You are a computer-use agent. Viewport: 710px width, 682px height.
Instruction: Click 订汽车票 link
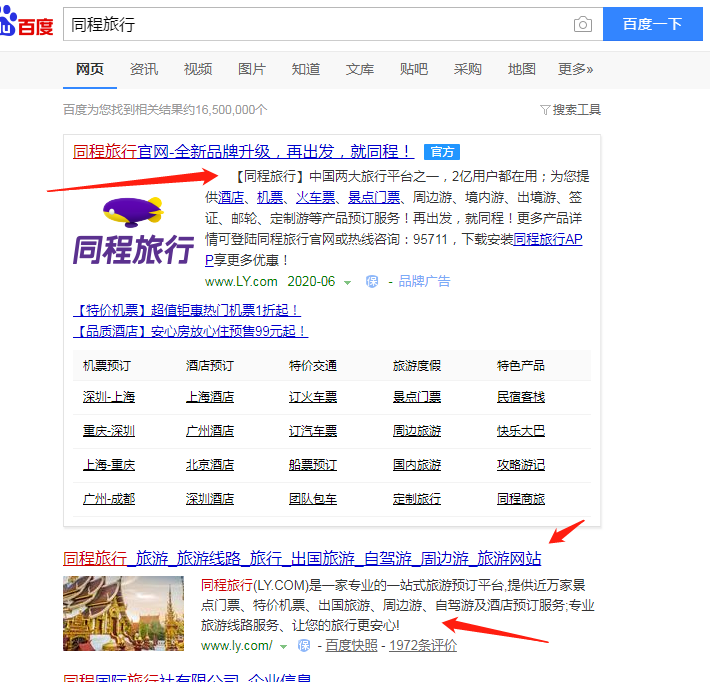[313, 431]
